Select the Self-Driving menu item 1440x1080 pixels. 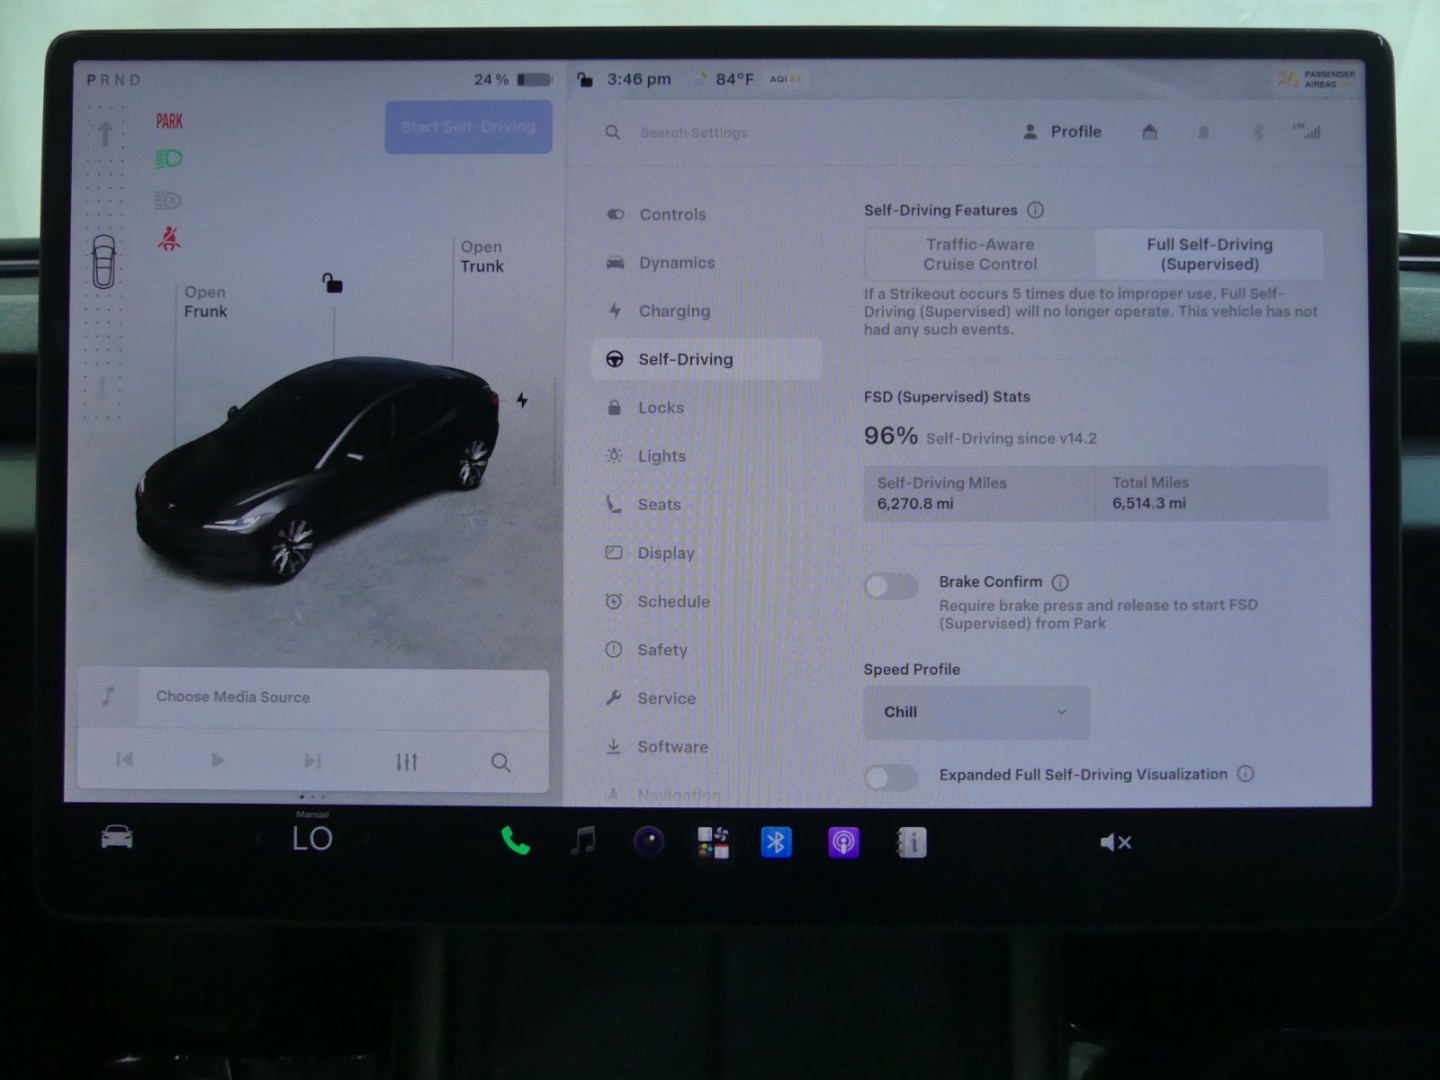tap(707, 359)
